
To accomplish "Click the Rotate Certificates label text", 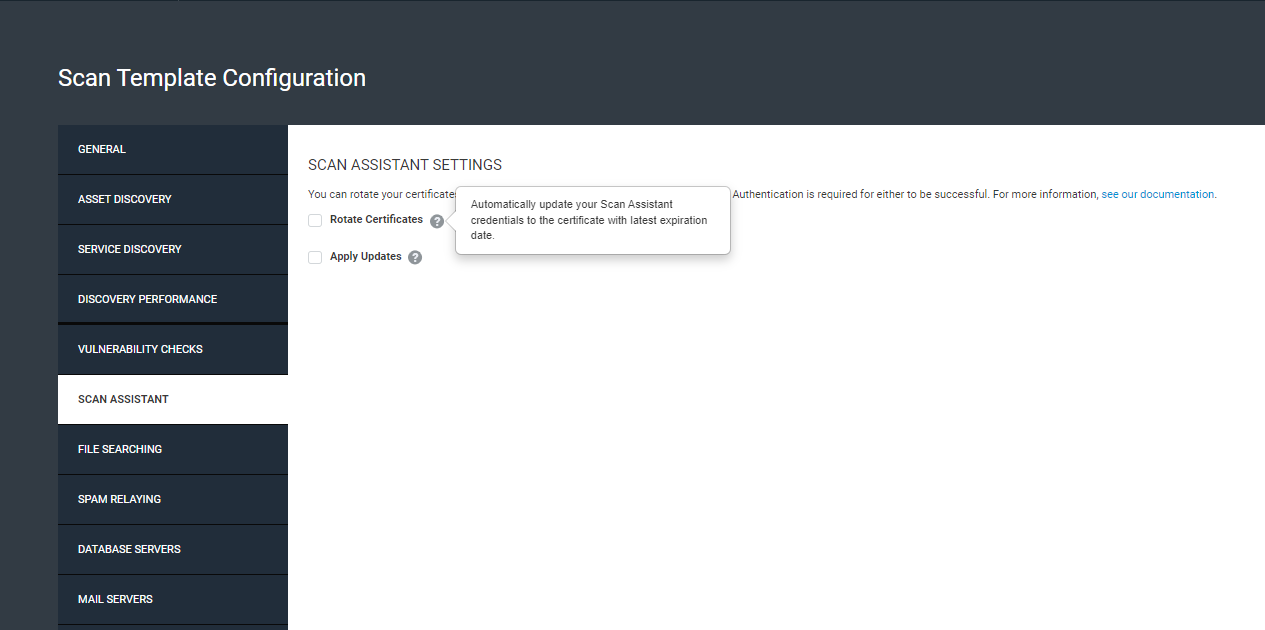I will pyautogui.click(x=376, y=220).
